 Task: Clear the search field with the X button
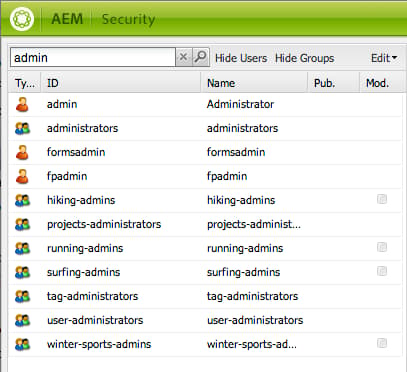[183, 57]
